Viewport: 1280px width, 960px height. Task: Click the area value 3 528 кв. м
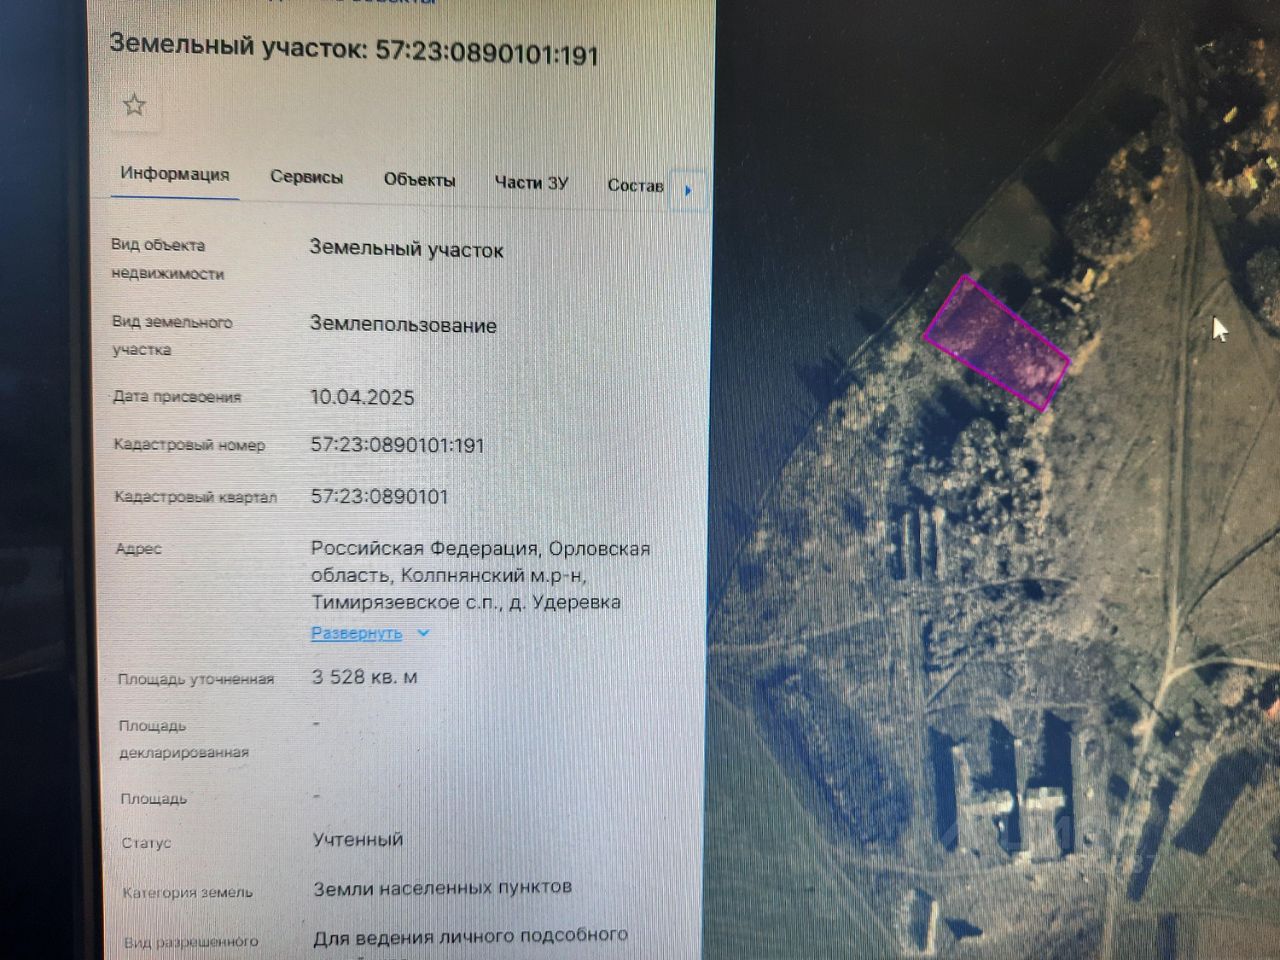click(x=364, y=677)
